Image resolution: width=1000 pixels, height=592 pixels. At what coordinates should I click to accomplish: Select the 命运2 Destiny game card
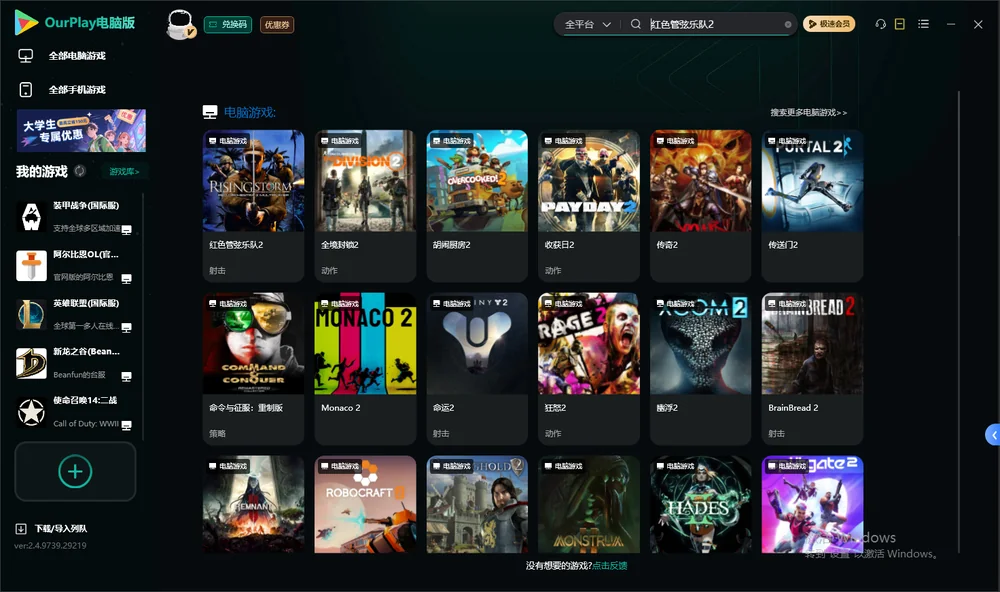477,369
